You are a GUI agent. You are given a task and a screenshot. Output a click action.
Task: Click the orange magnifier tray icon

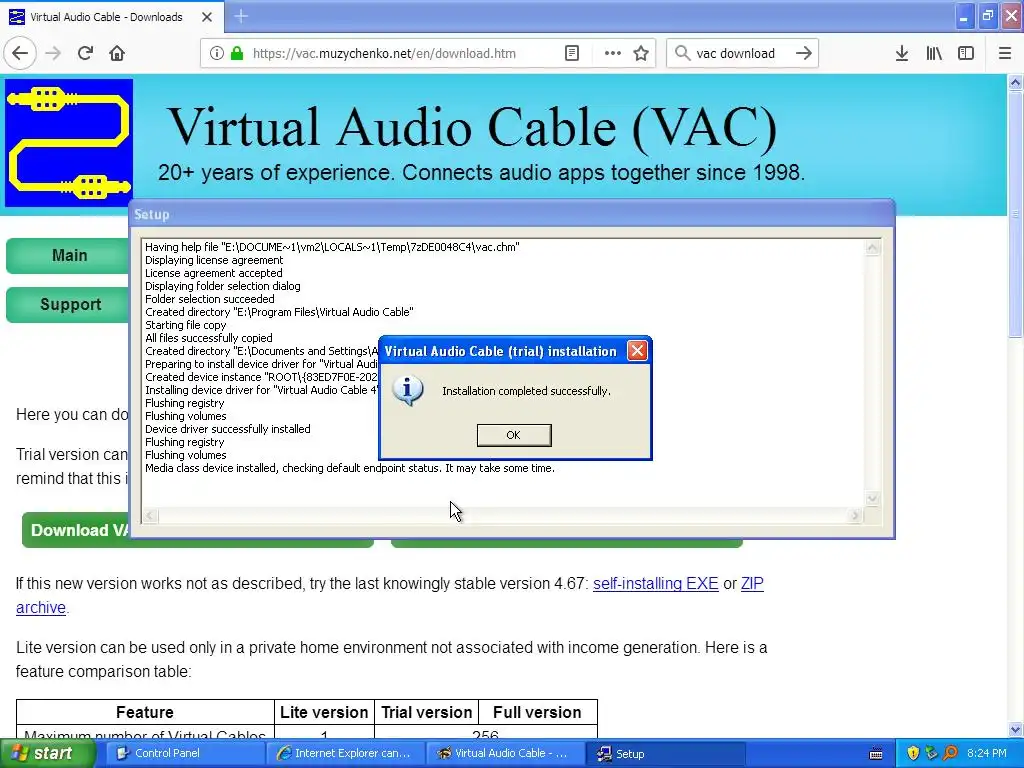tap(951, 753)
